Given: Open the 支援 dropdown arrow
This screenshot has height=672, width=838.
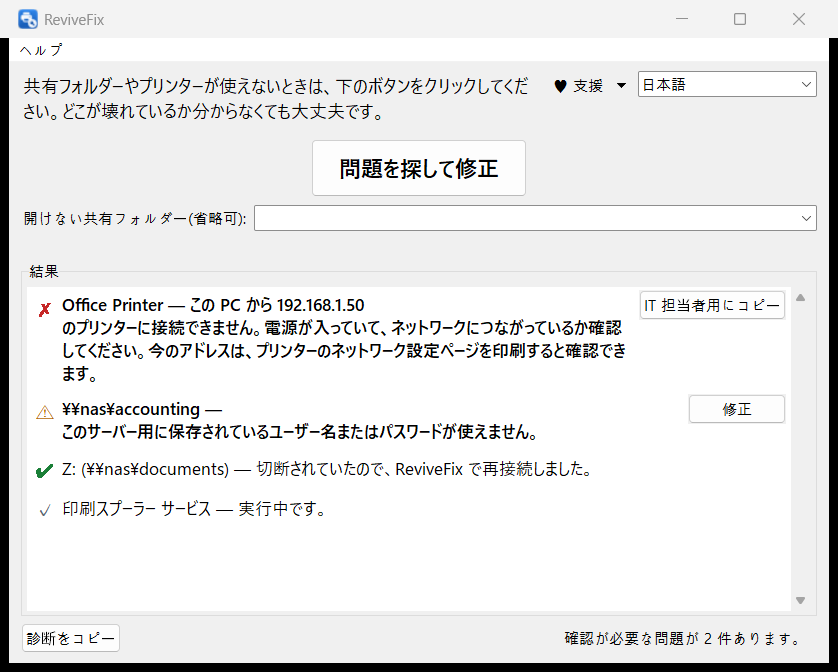Looking at the screenshot, I should click(x=621, y=86).
